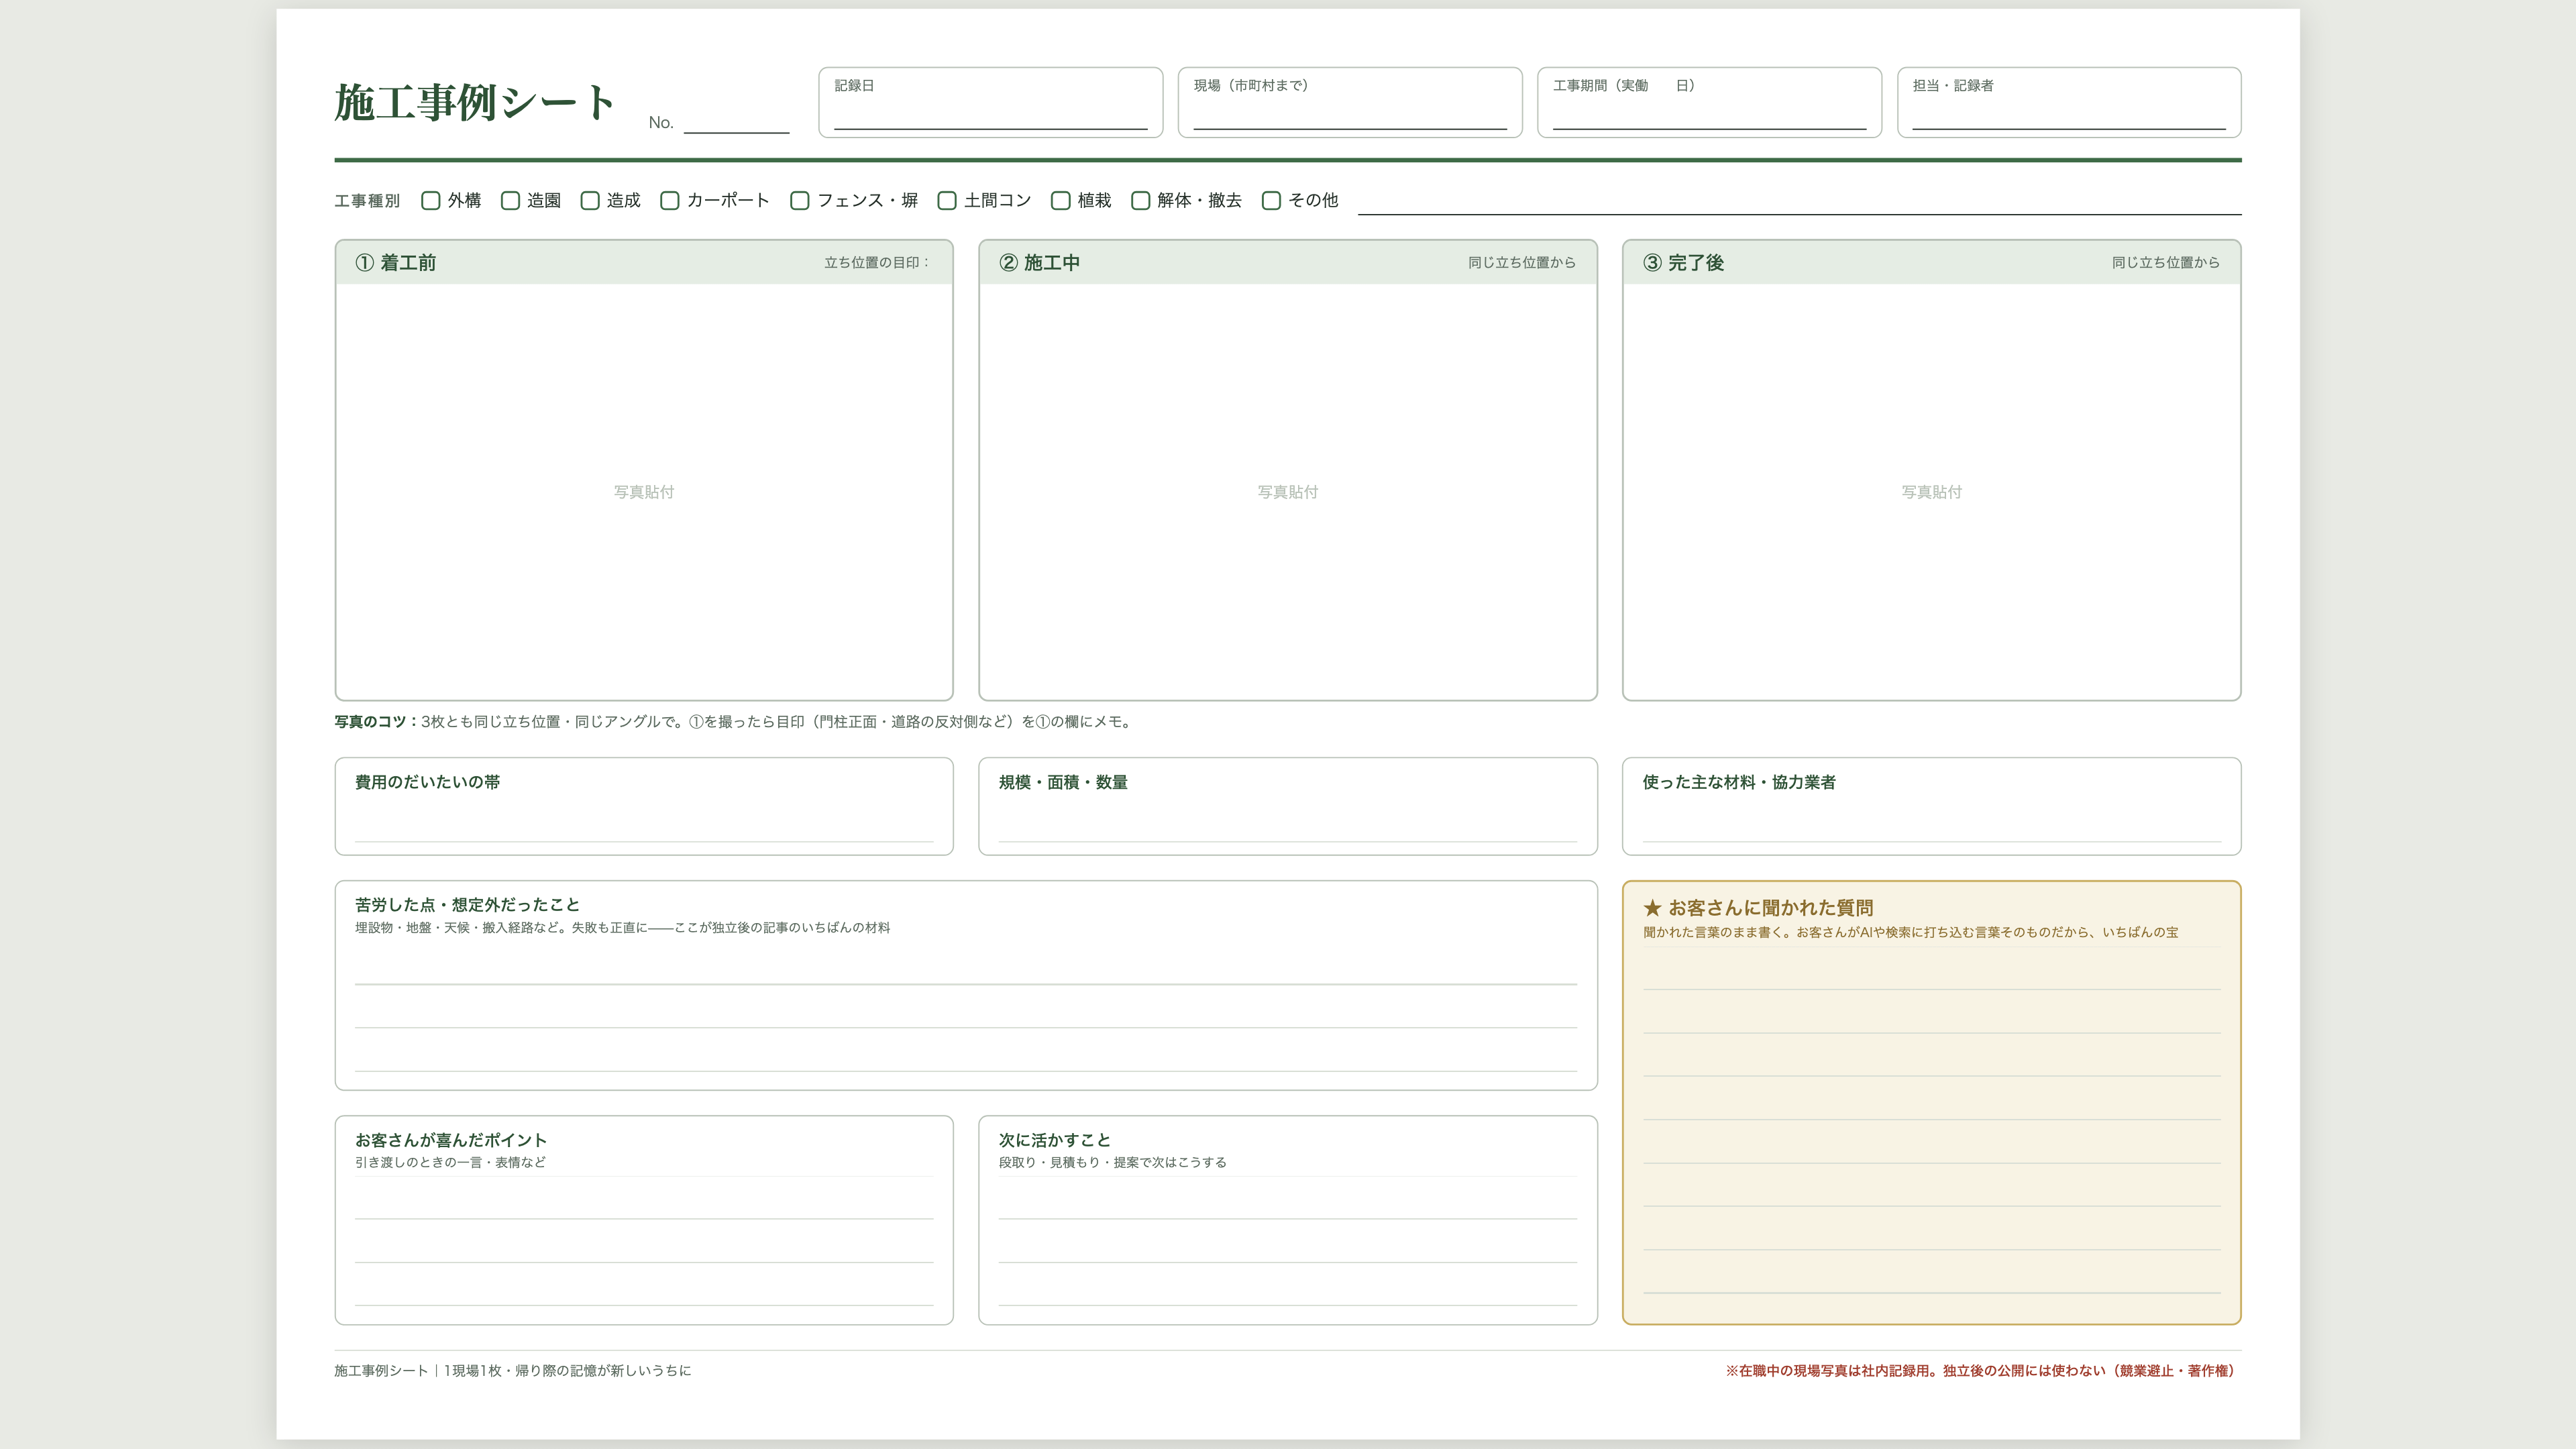Click the 次に活かすこと section
2576x1449 pixels.
[x=1288, y=1221]
